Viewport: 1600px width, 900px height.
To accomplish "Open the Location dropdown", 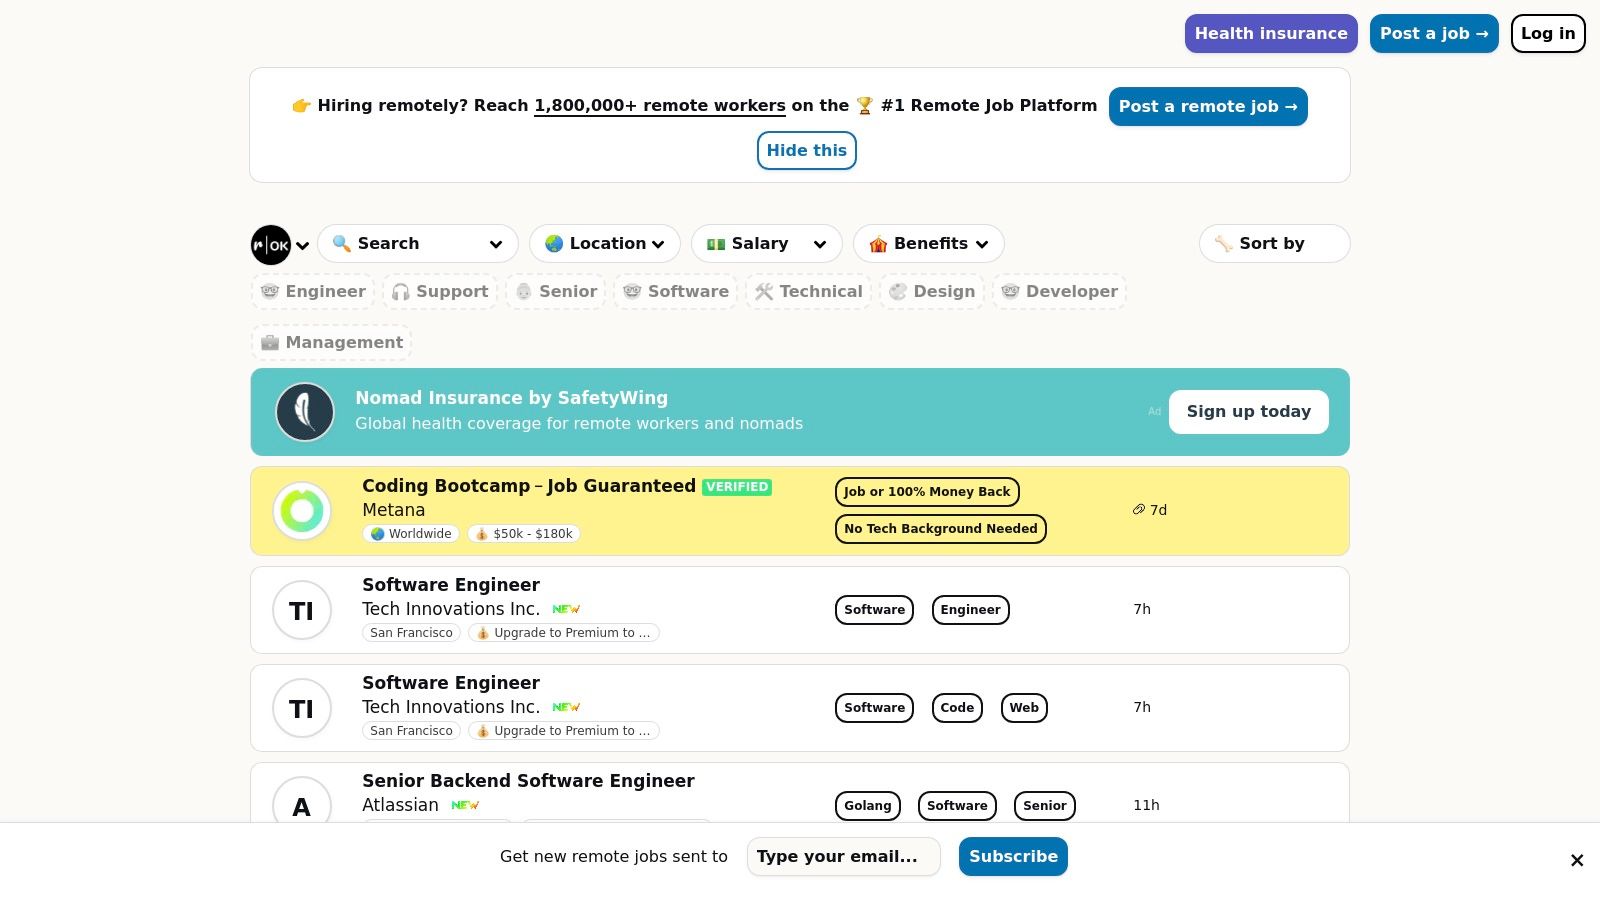I will click(604, 244).
